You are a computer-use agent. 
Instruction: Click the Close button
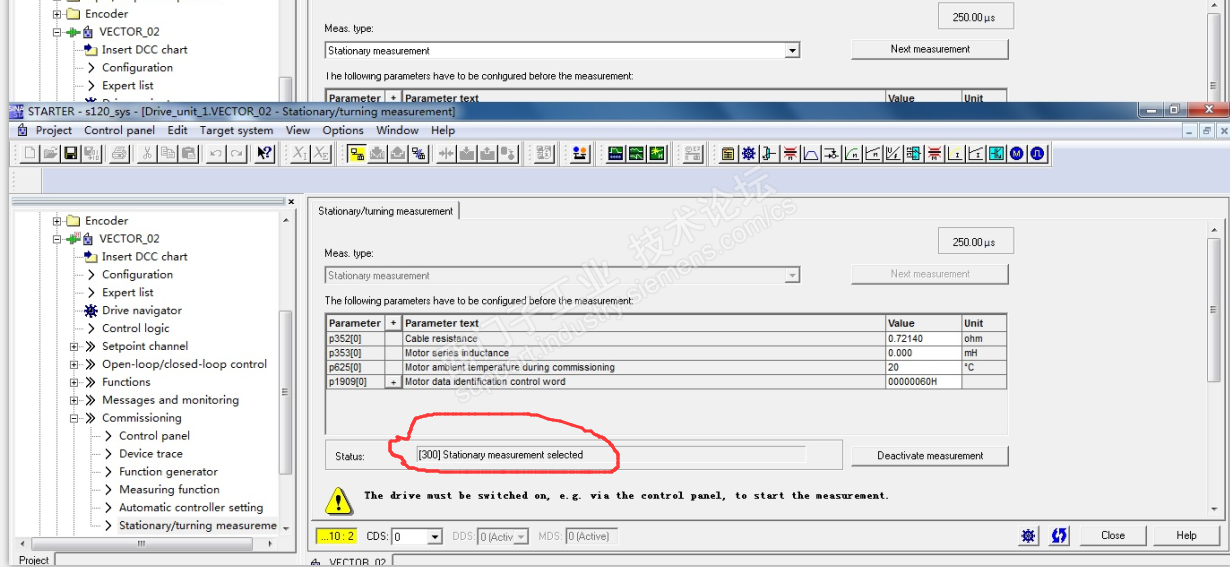[1113, 535]
